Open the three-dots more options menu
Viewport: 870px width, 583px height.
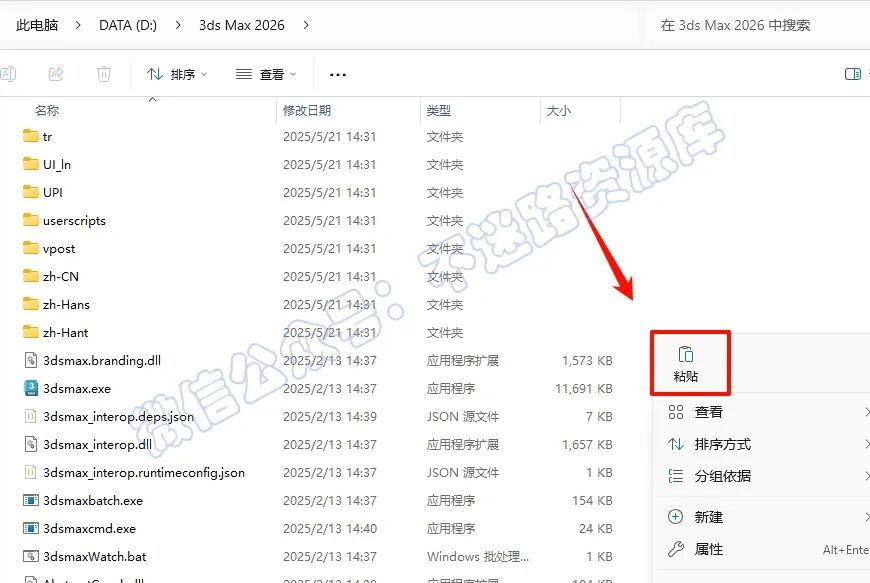337,74
